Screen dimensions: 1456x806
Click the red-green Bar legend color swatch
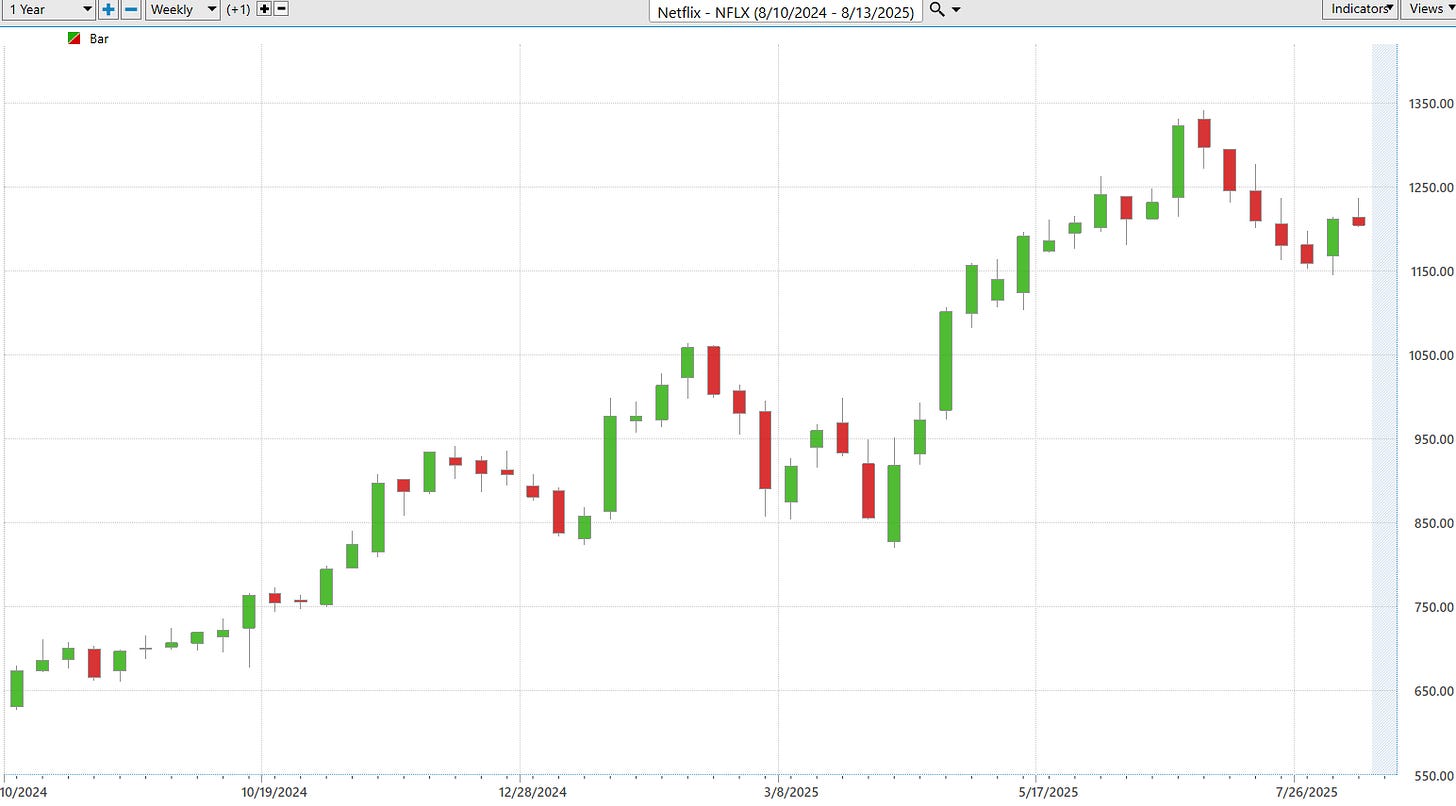(x=74, y=39)
